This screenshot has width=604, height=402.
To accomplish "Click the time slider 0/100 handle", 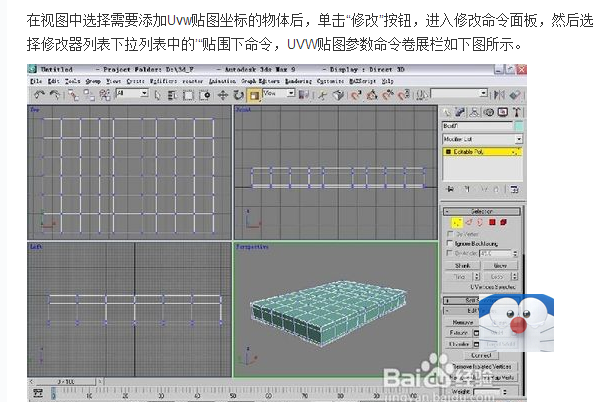I will [65, 382].
